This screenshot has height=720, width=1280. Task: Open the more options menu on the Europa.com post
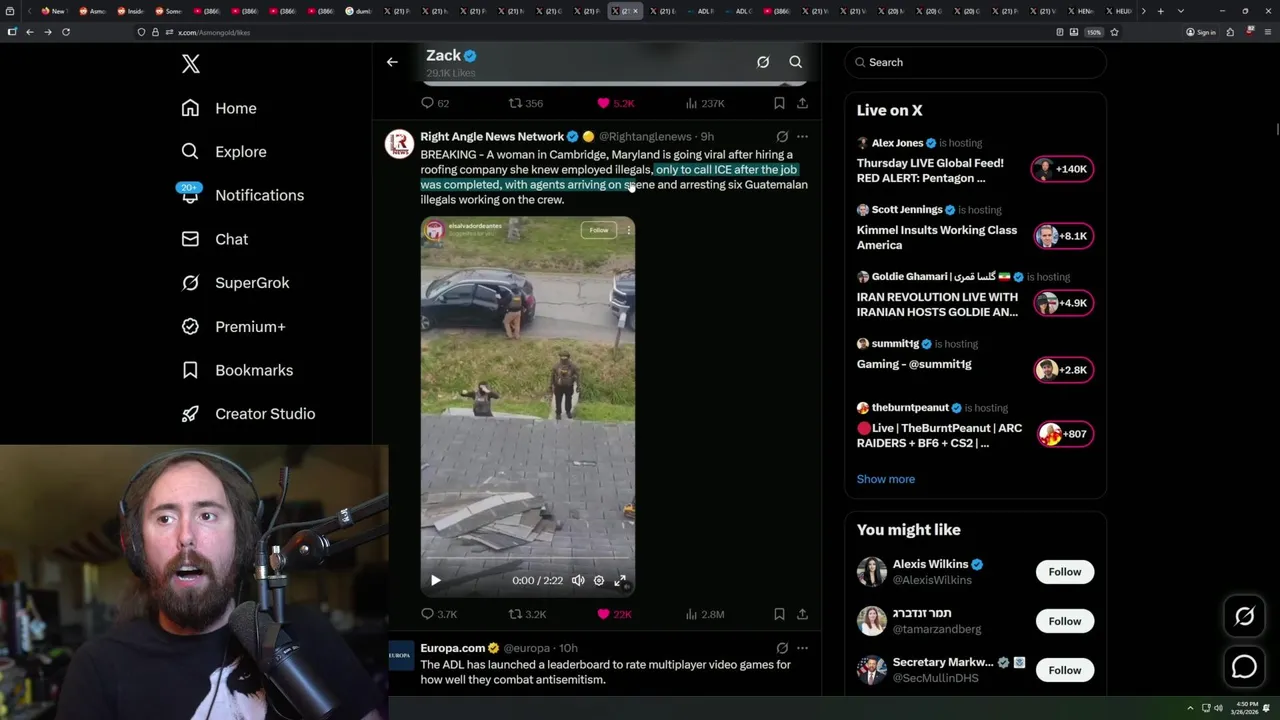(x=802, y=648)
